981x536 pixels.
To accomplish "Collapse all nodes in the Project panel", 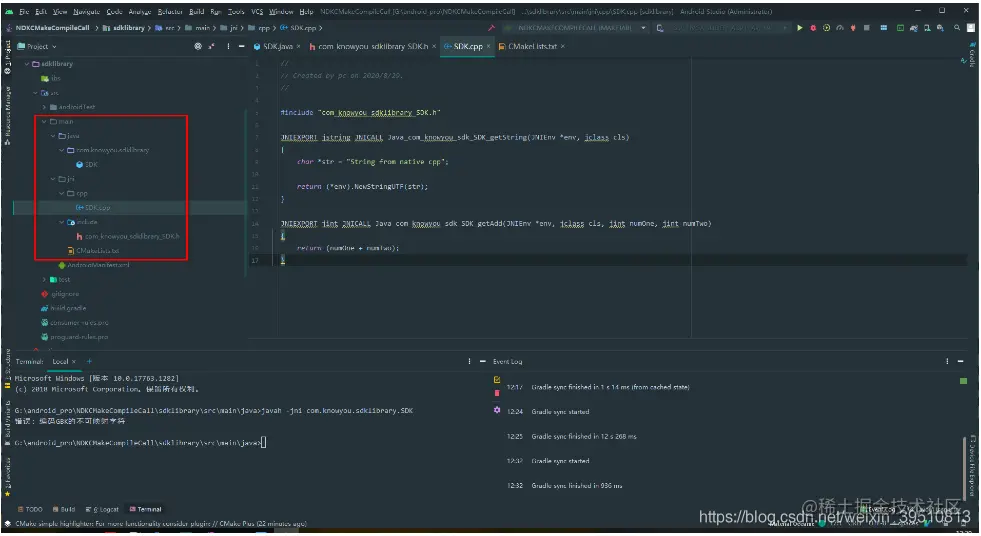I will pyautogui.click(x=211, y=46).
